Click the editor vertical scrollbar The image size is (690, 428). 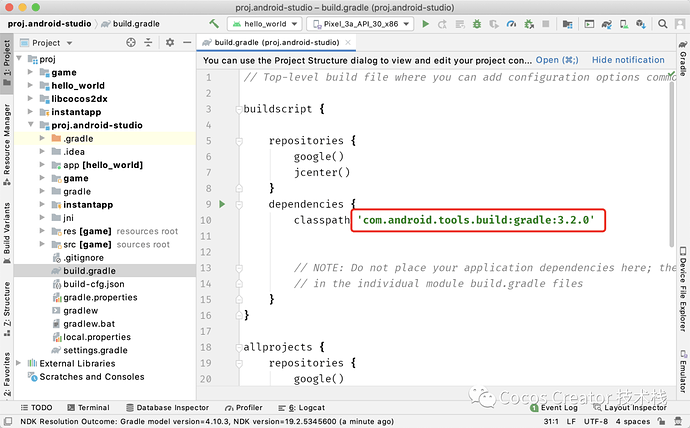coord(672,165)
